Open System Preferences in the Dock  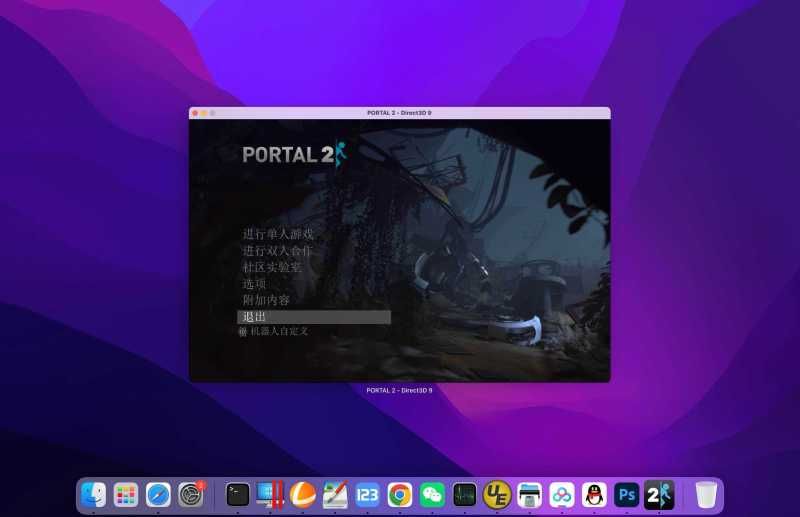click(x=191, y=495)
